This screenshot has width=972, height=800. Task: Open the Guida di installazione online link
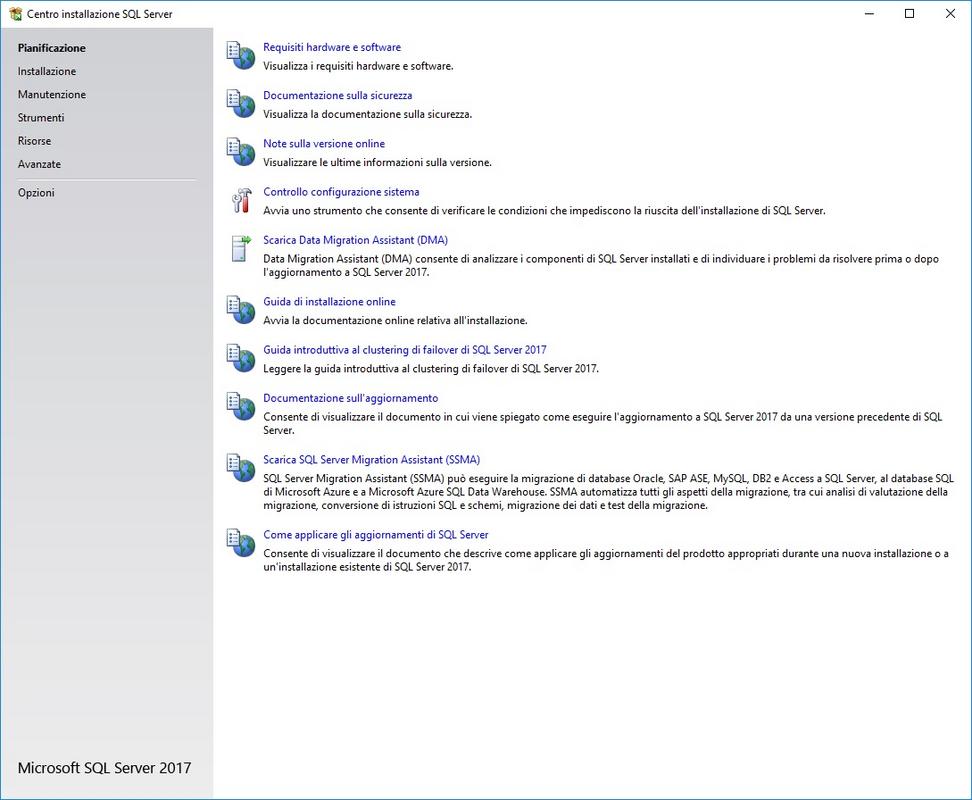(329, 302)
